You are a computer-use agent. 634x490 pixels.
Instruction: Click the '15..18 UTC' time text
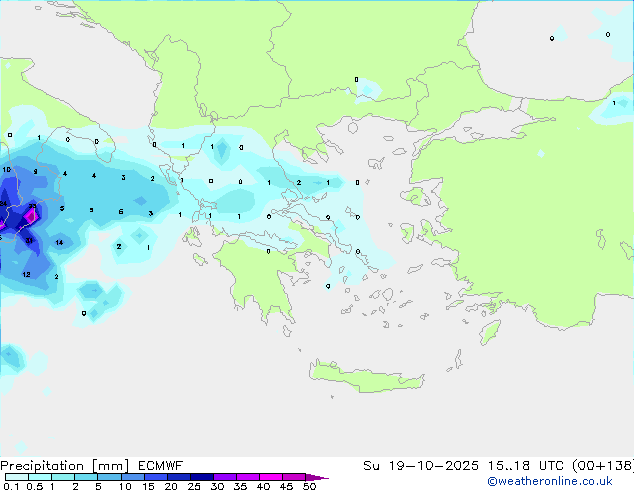tap(526, 466)
